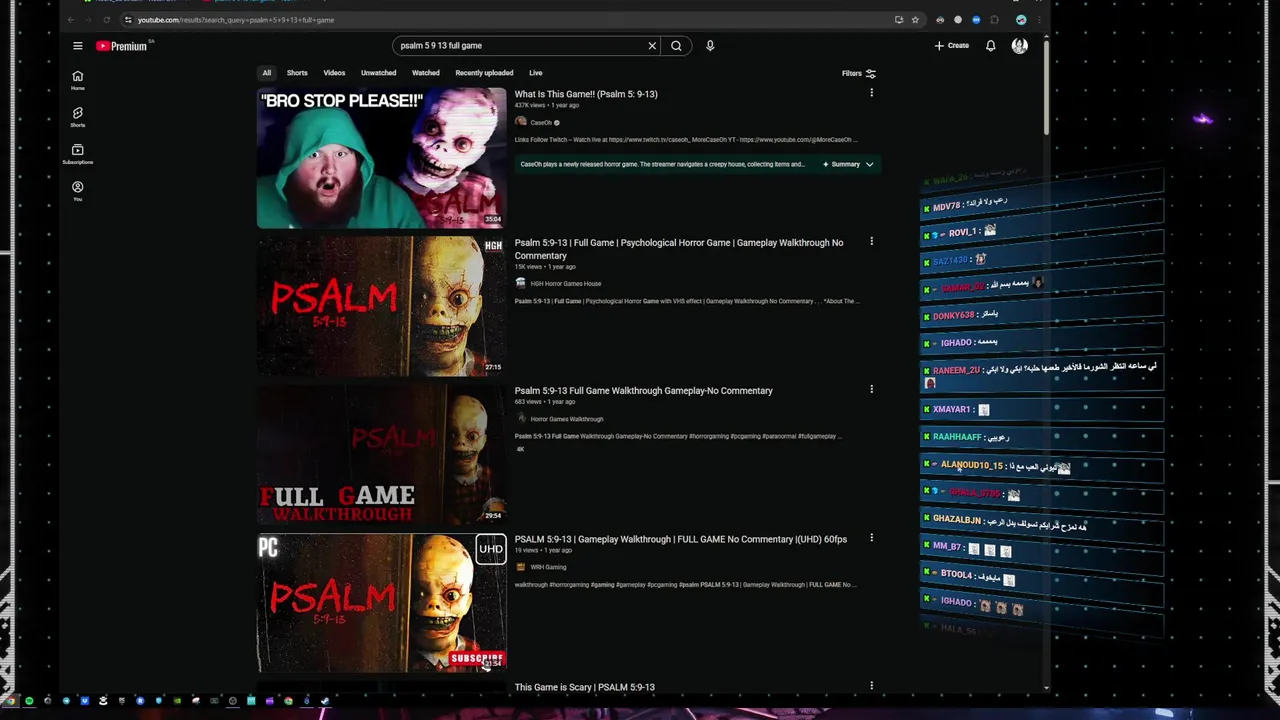Visit the CaseOh channel name link
Image resolution: width=1280 pixels, height=720 pixels.
point(541,122)
